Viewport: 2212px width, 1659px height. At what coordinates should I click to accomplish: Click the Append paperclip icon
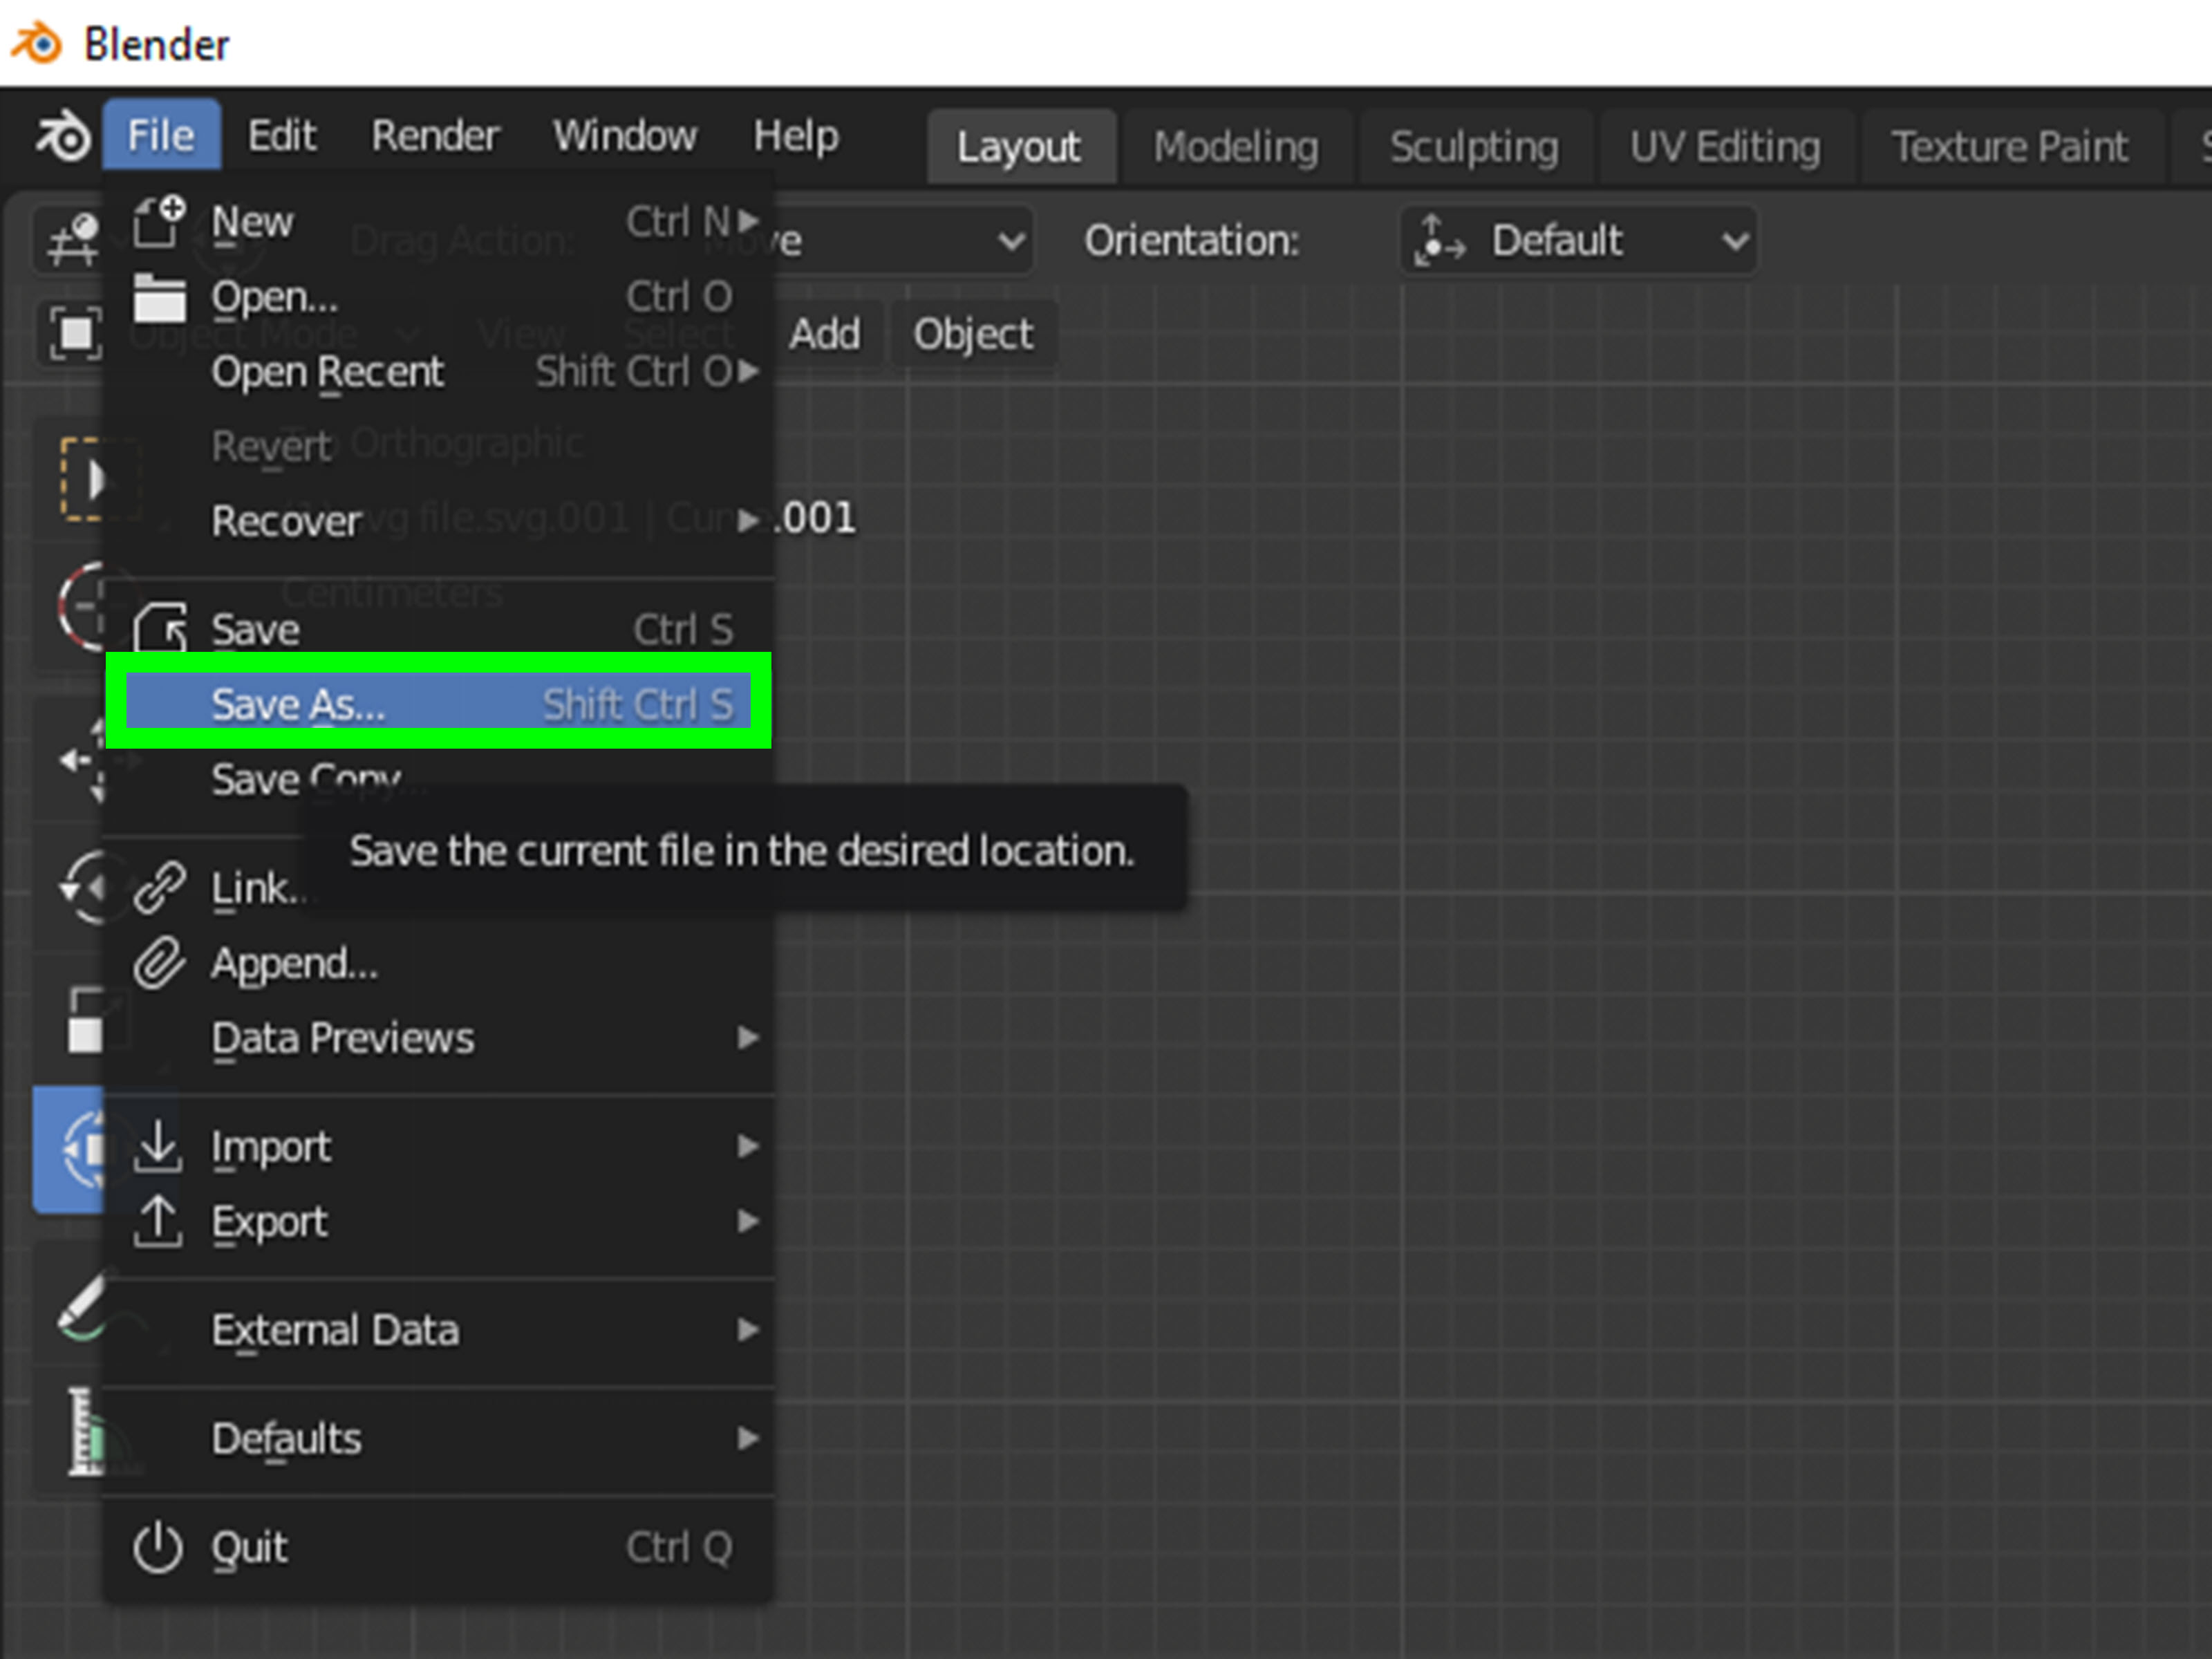coord(160,964)
